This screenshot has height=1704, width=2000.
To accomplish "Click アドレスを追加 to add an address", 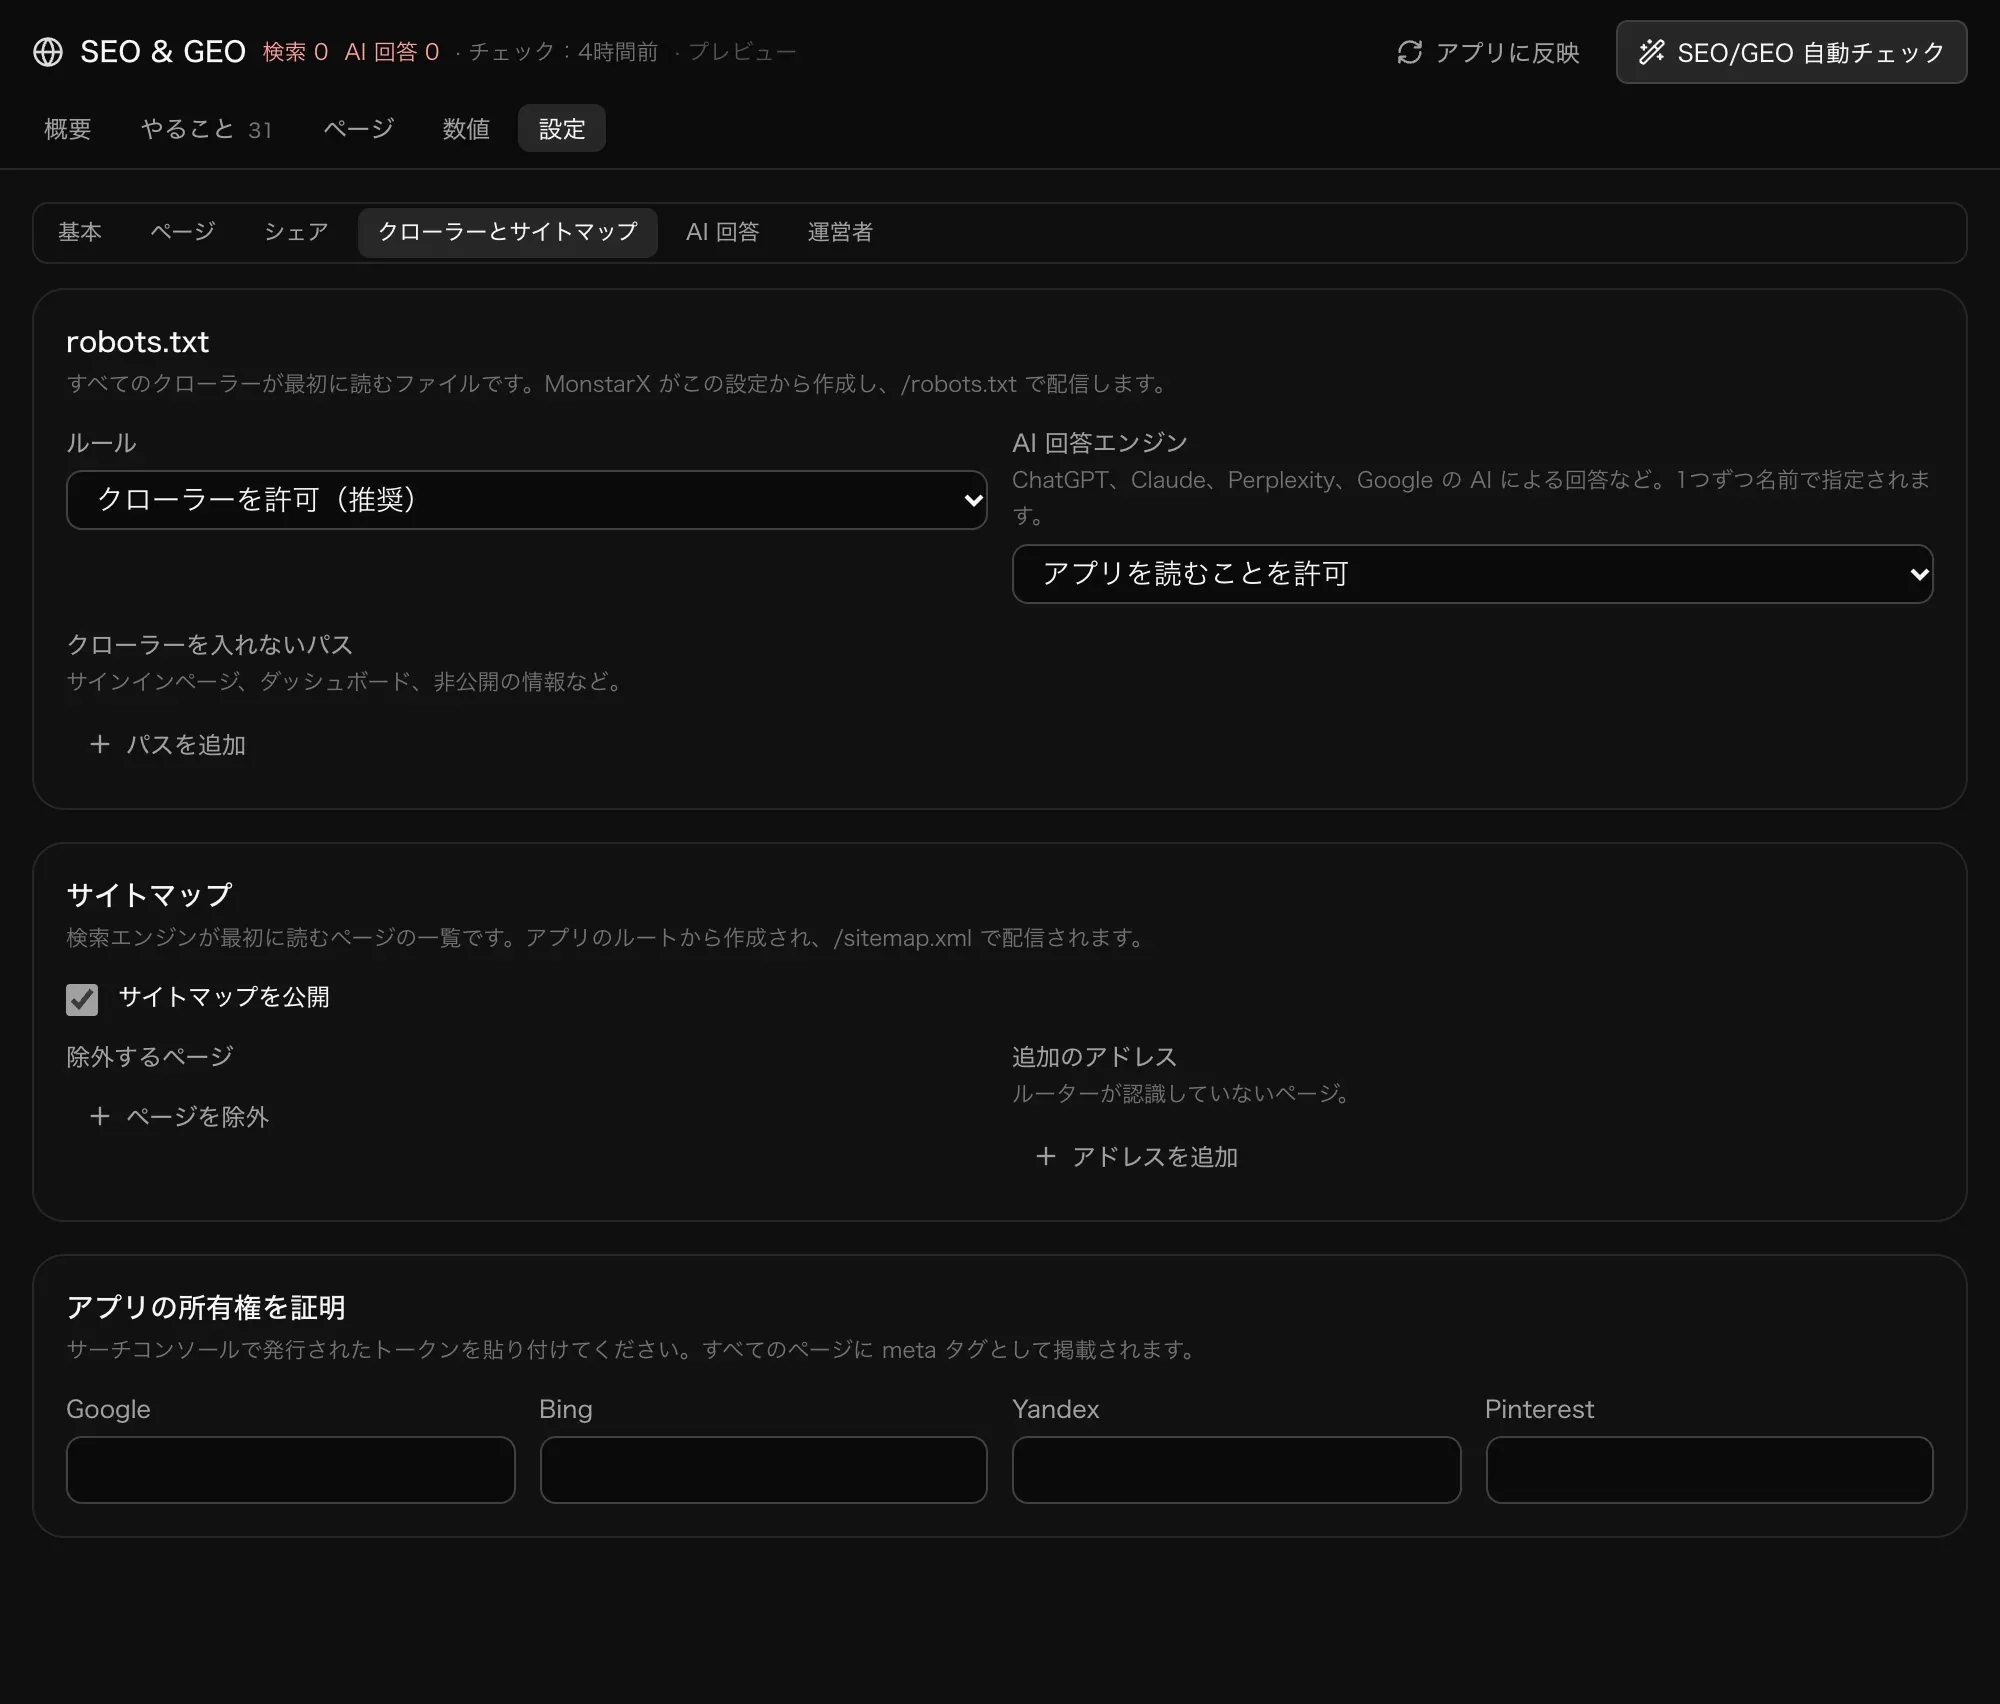I will [x=1136, y=1157].
